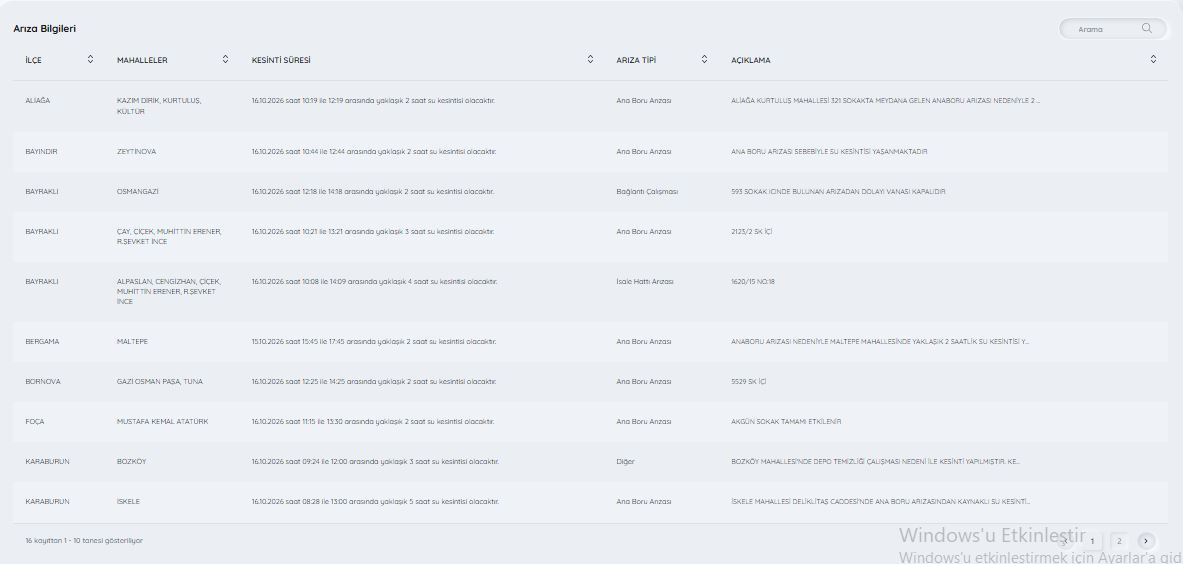Select AKGÜN SOKAK TAMAMI ETKİLENİR description
This screenshot has height=564, width=1183.
786,421
